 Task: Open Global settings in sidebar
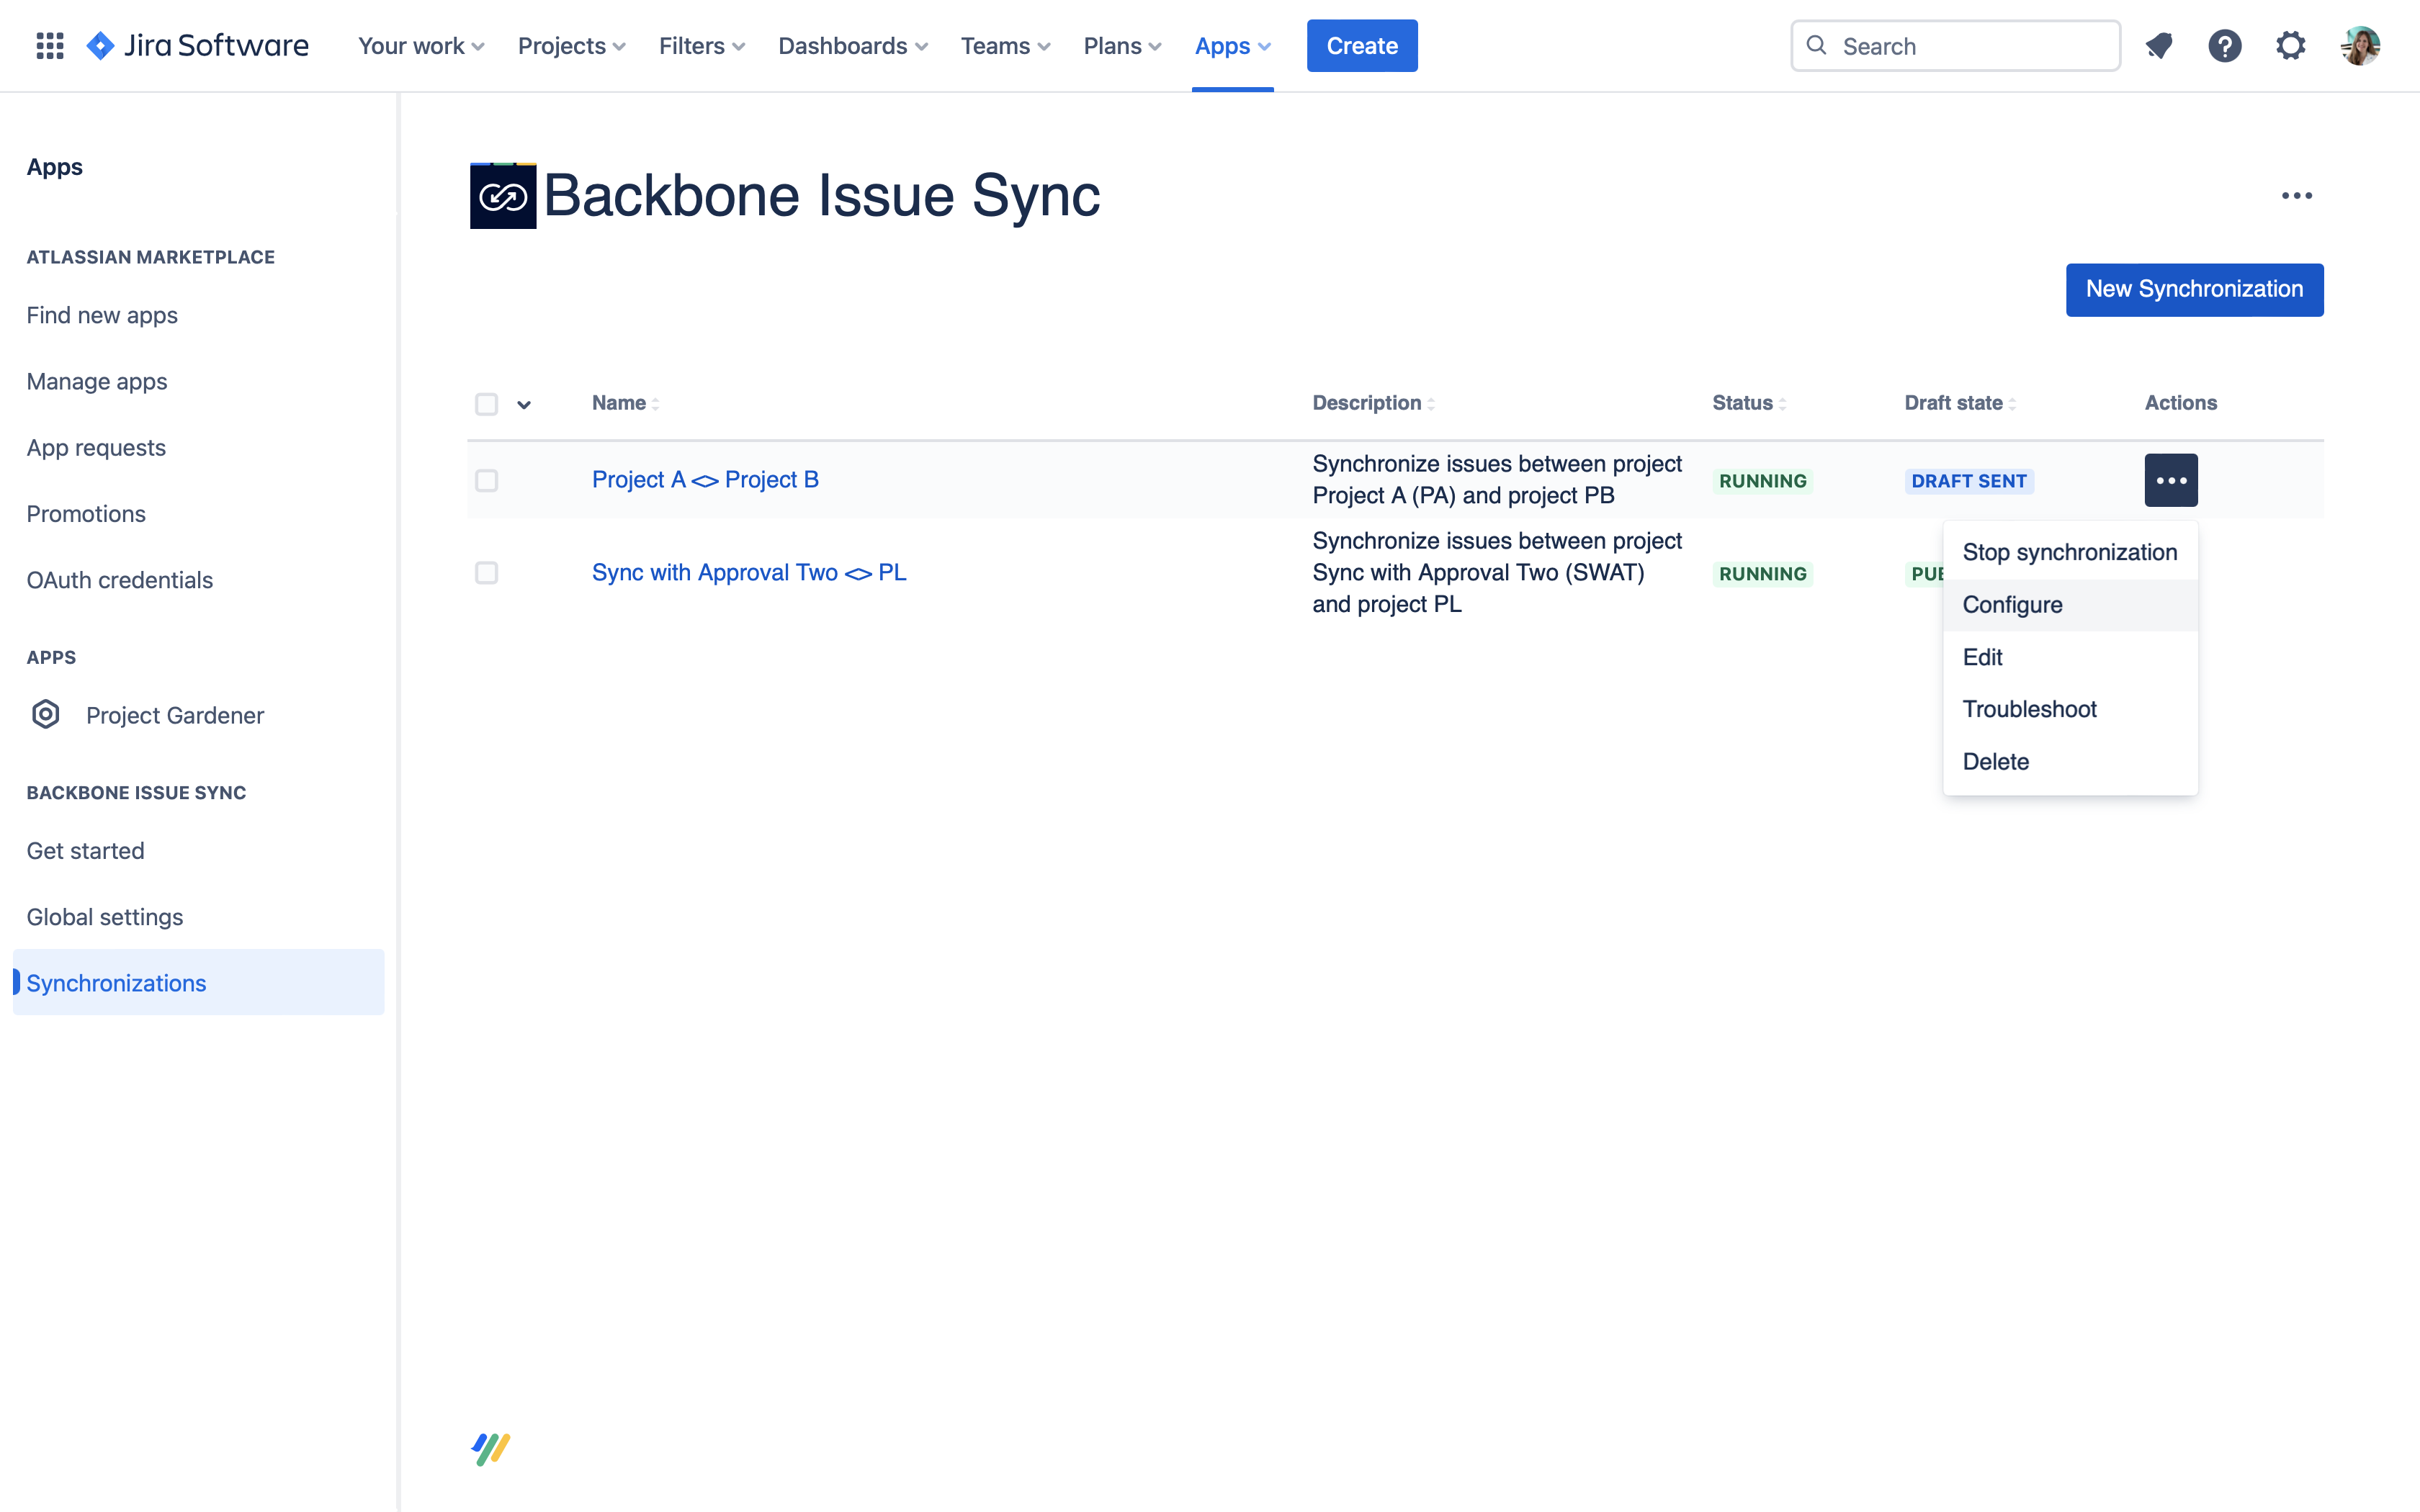tap(105, 917)
